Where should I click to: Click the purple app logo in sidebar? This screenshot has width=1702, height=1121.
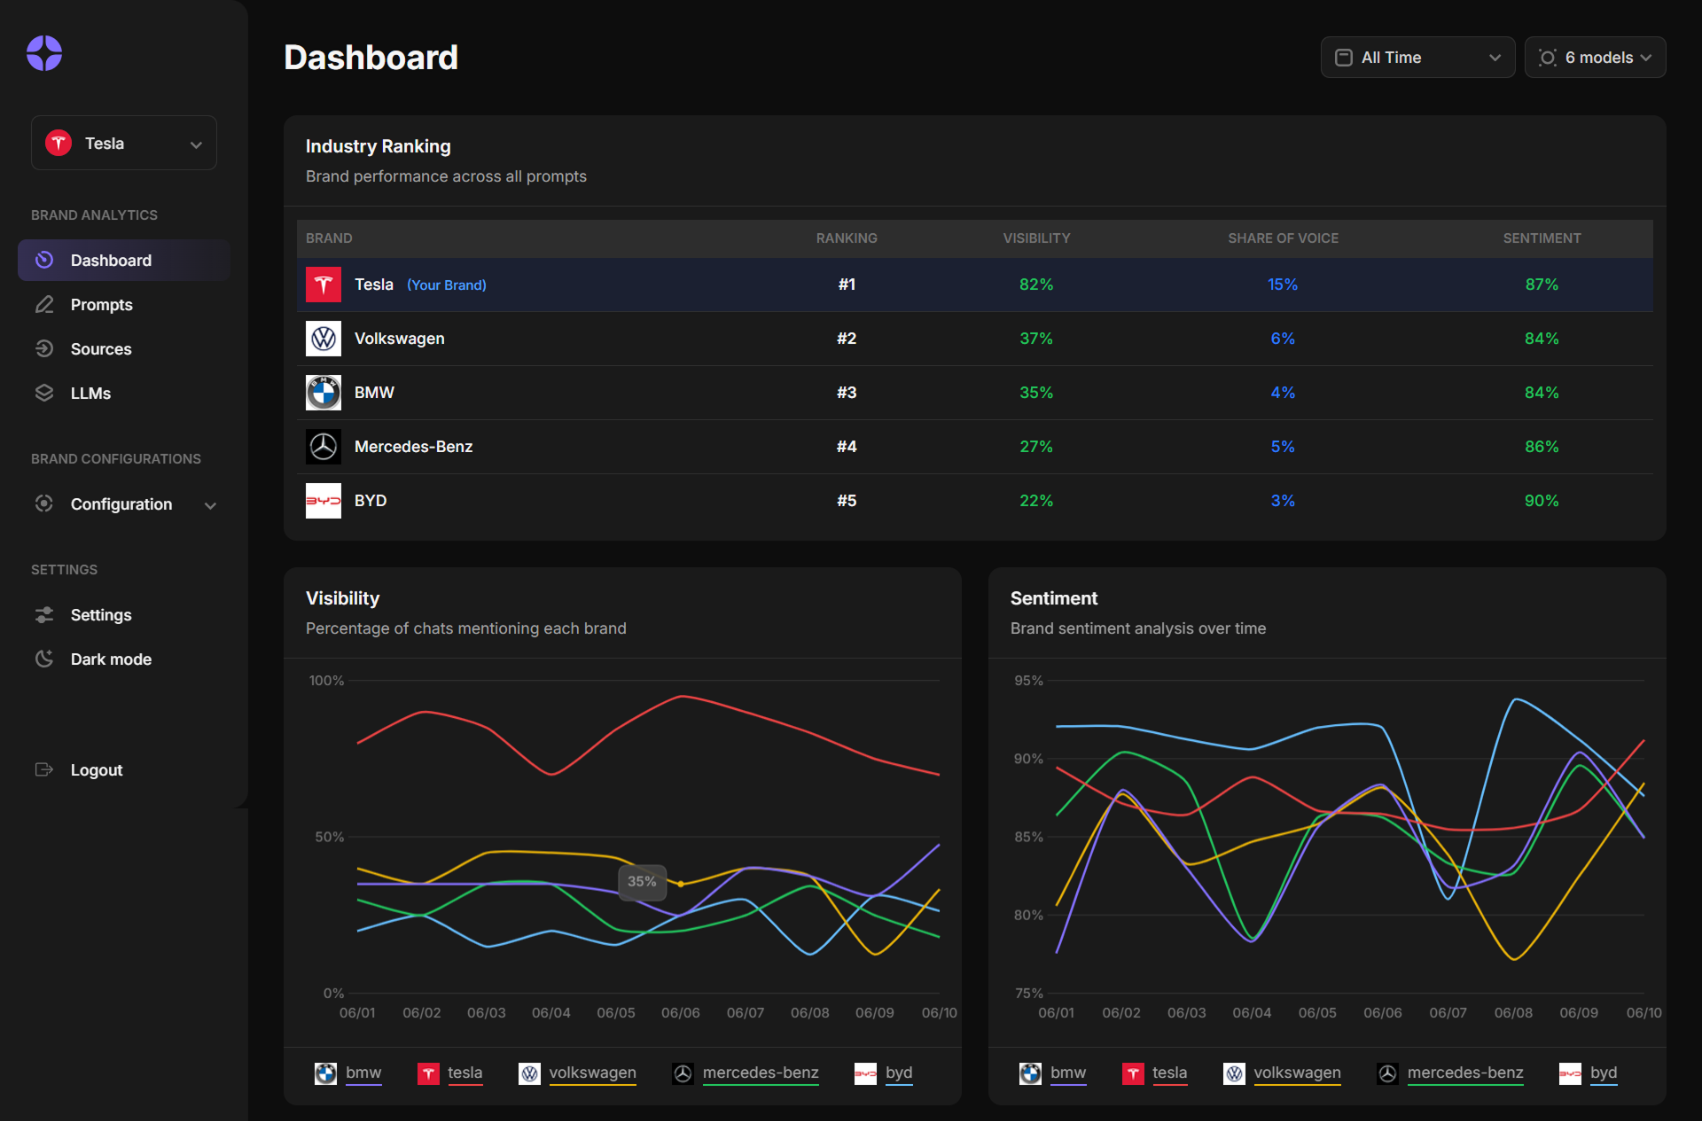point(44,53)
